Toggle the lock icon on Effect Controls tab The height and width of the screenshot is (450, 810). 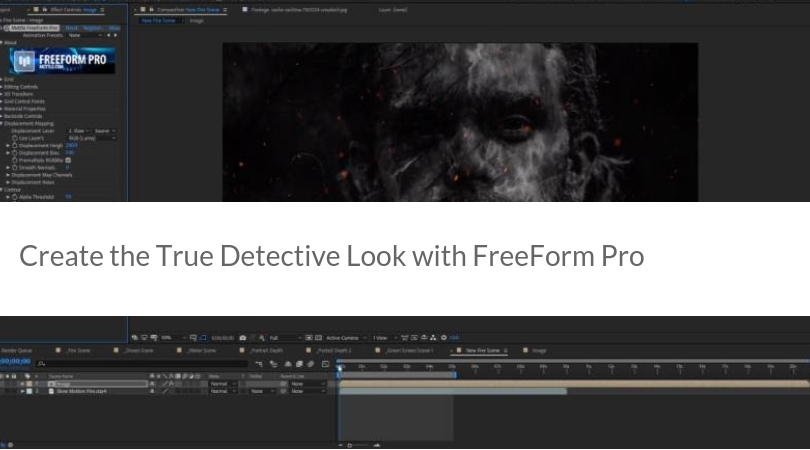tap(44, 9)
